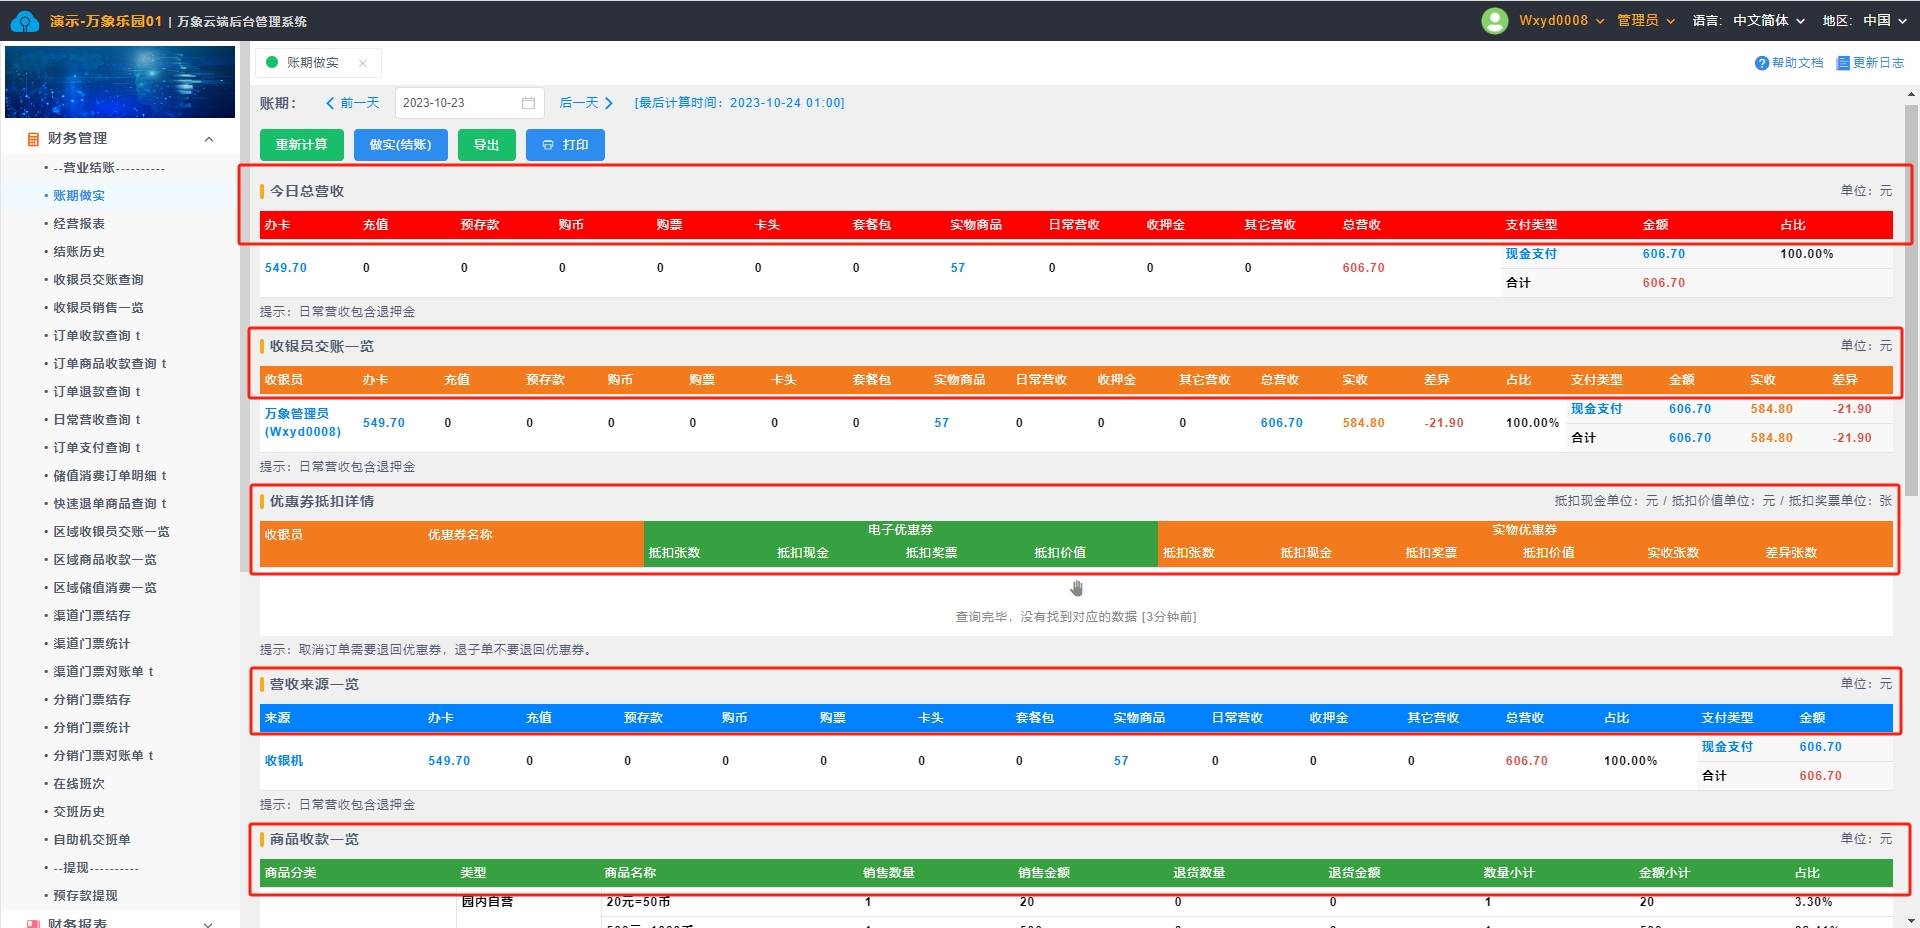1920x928 pixels.
Task: Open 收银员交账查询 menu item
Action: (x=98, y=280)
